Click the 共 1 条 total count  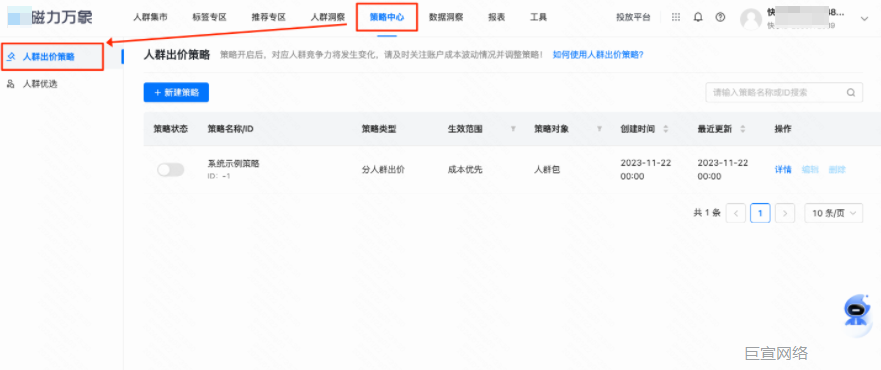tap(707, 213)
